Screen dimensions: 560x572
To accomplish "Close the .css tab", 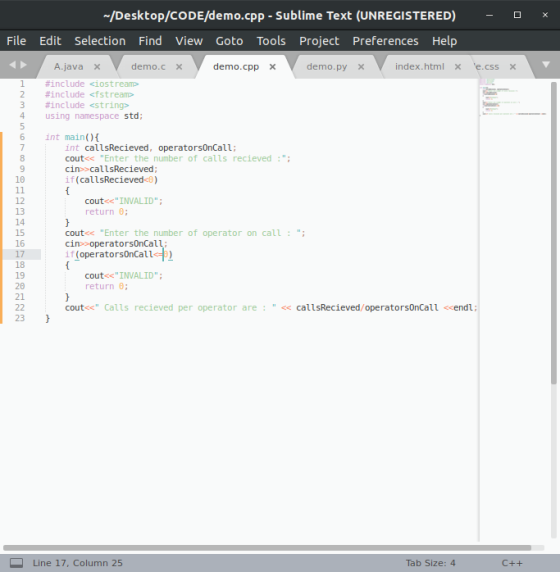I will (513, 67).
